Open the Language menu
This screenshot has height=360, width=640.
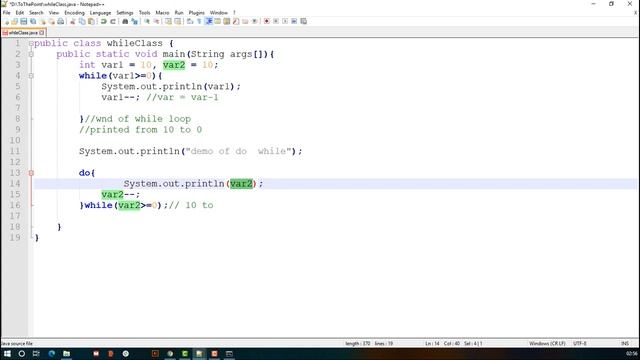click(x=100, y=13)
